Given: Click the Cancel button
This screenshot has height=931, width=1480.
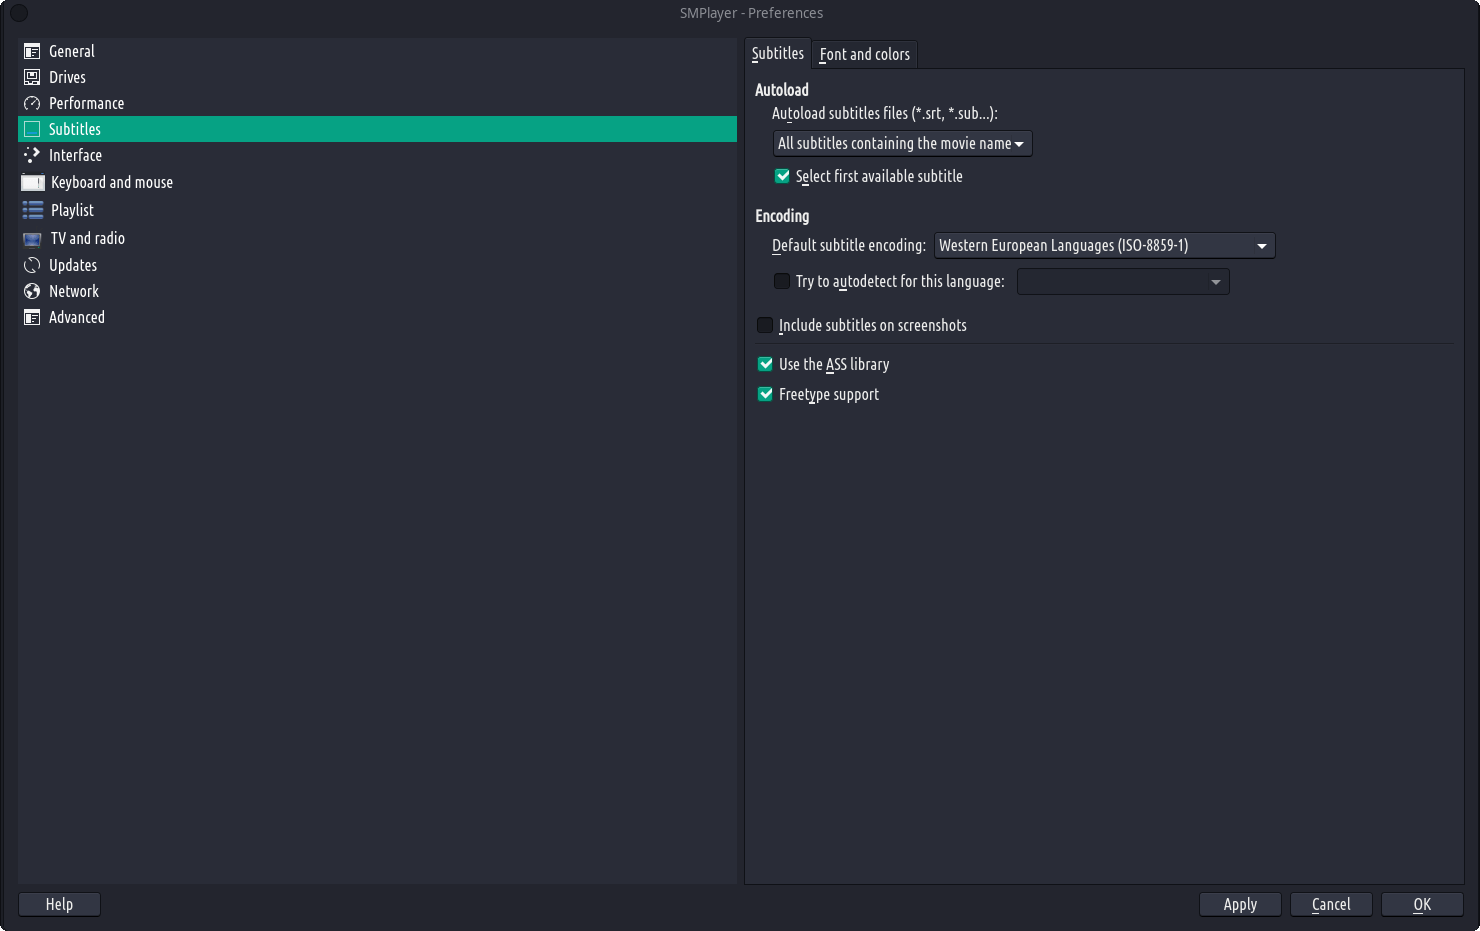Looking at the screenshot, I should coord(1331,904).
